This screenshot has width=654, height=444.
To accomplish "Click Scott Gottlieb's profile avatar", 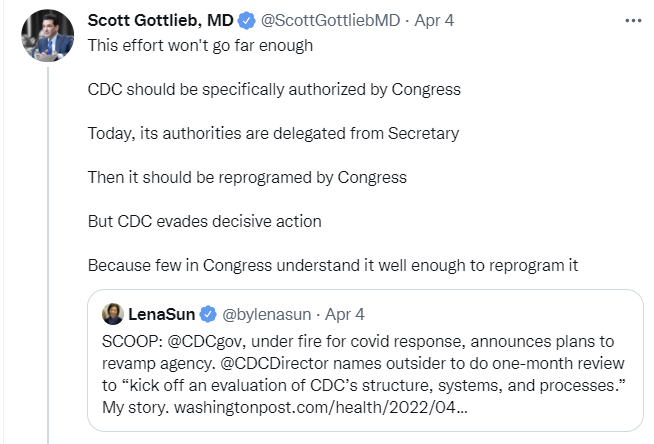I will coord(47,37).
